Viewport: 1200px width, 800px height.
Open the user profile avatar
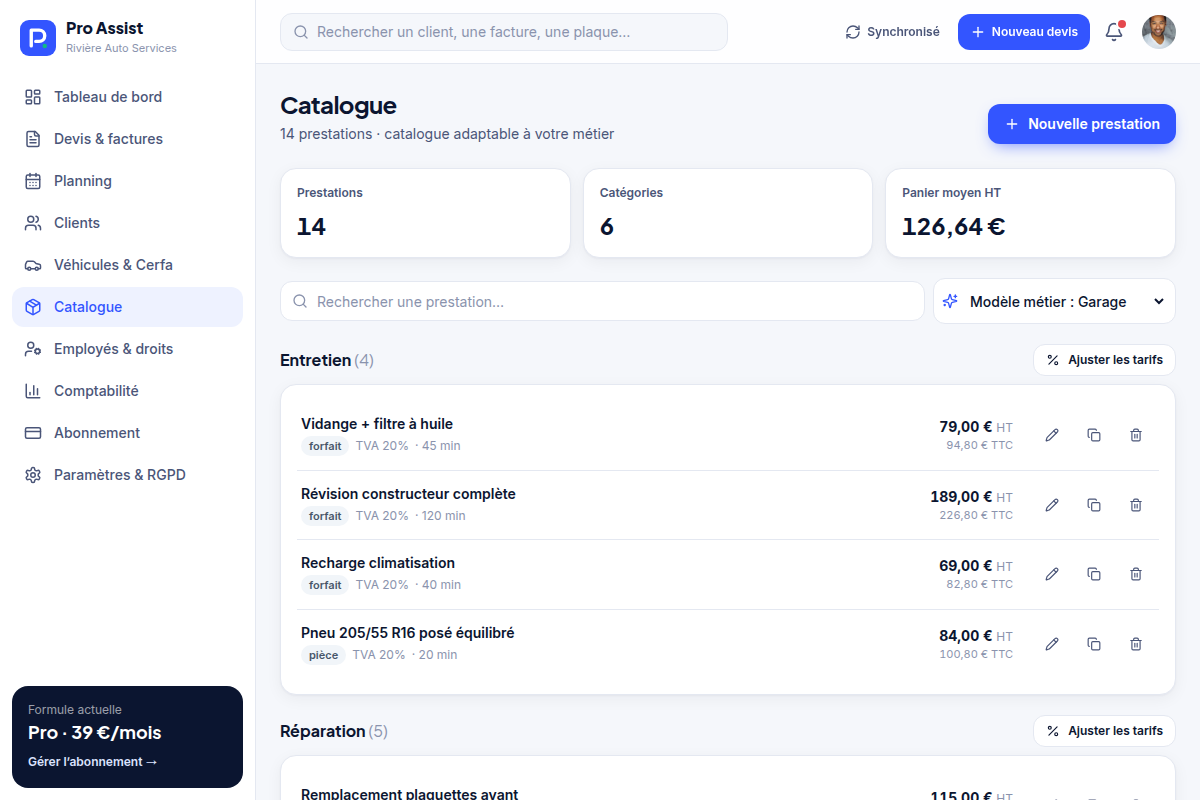[x=1159, y=32]
